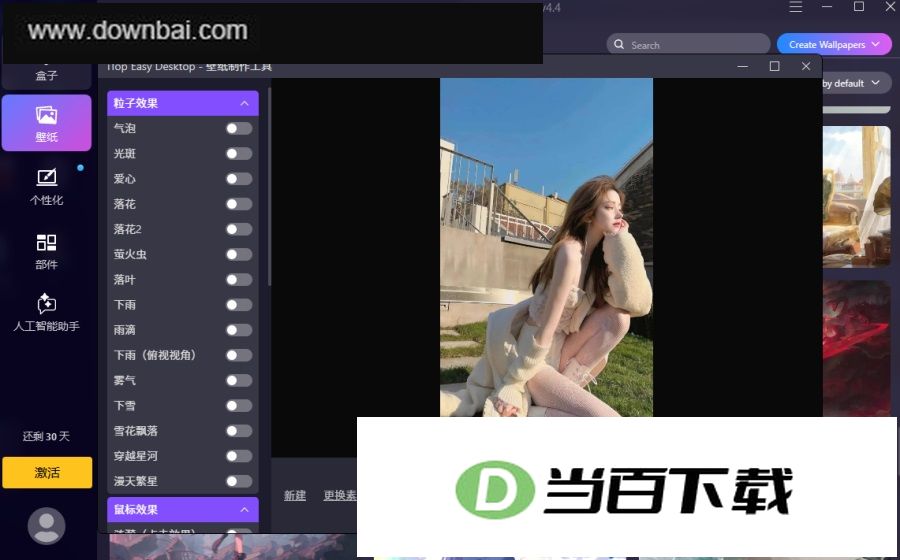Click the effects panel scrollbar
The image size is (900, 560).
point(269,186)
